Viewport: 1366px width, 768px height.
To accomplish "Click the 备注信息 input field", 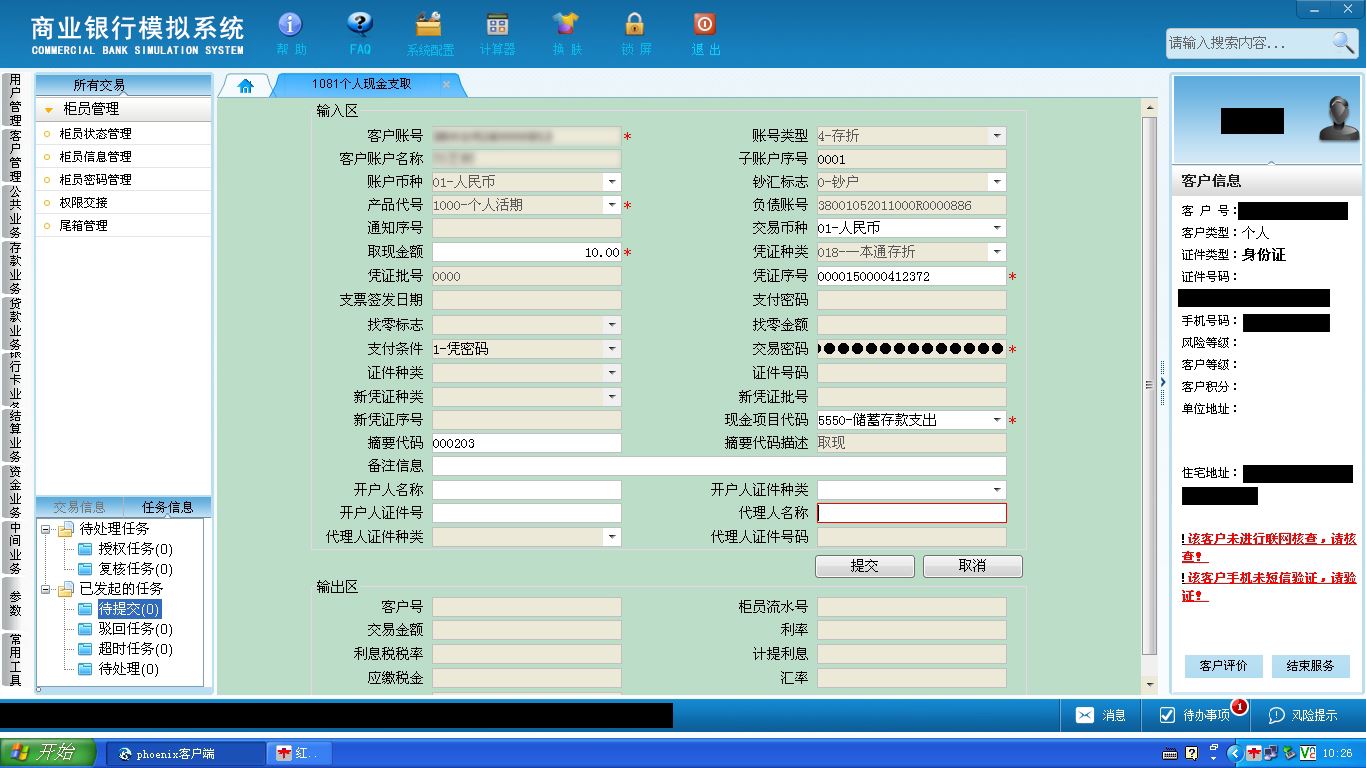I will pos(719,466).
